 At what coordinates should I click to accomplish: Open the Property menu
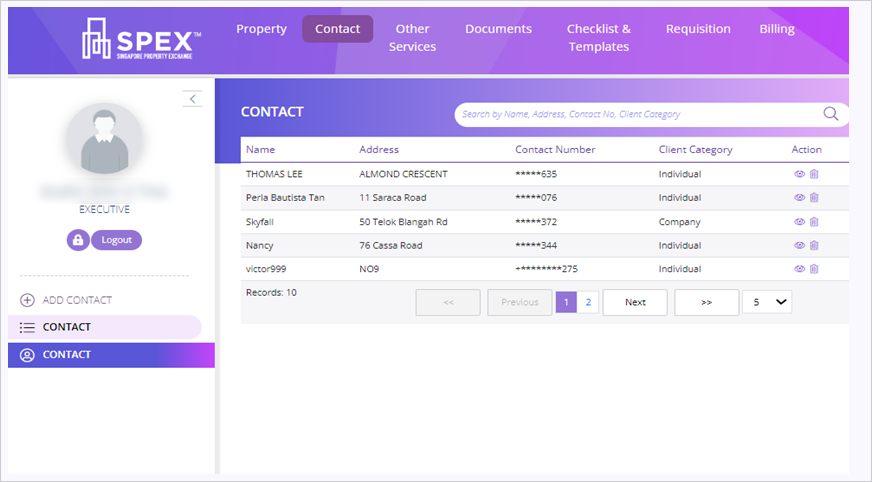(261, 29)
